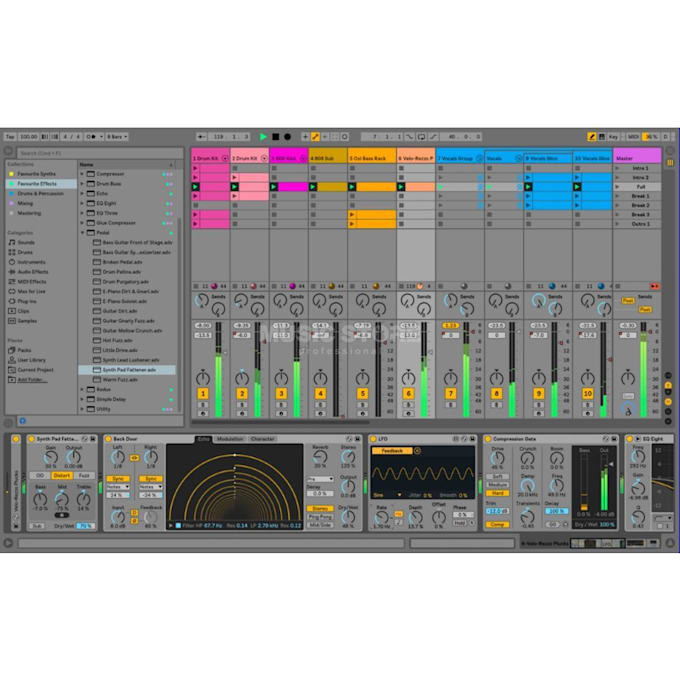680x680 pixels.
Task: Switch to the Modulation tab in Echo
Action: (x=230, y=438)
